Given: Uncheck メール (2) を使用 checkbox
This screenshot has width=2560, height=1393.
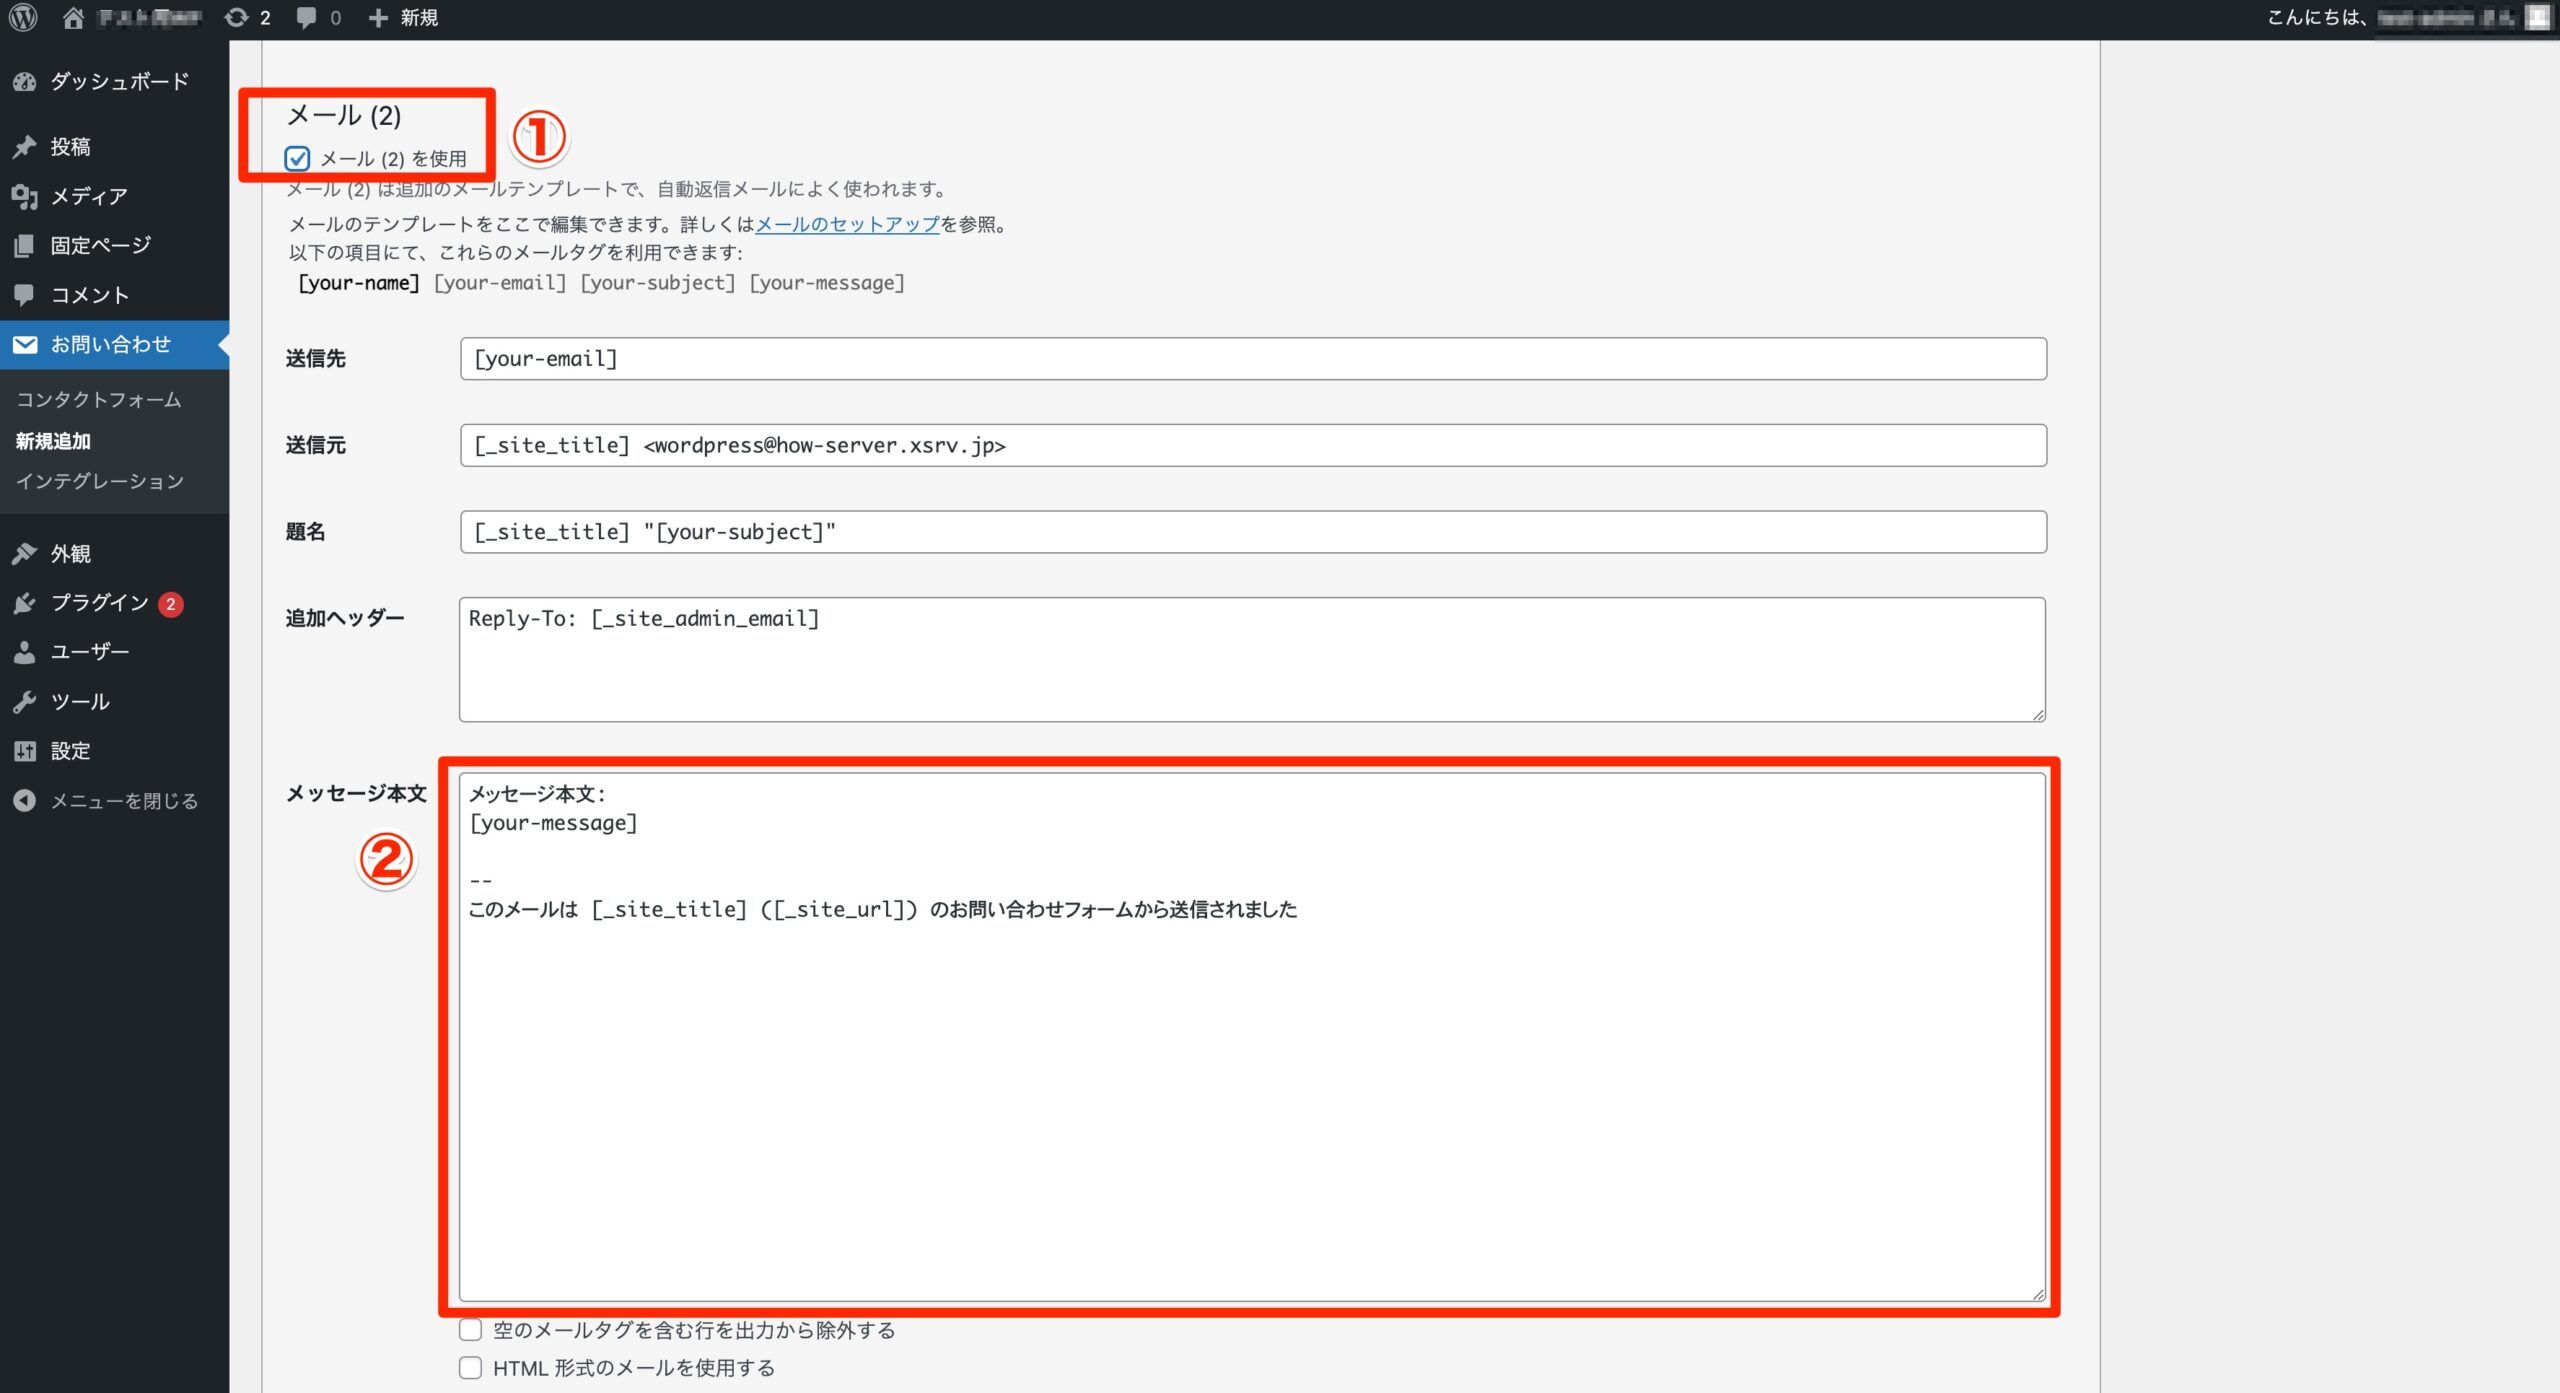Looking at the screenshot, I should coord(297,158).
